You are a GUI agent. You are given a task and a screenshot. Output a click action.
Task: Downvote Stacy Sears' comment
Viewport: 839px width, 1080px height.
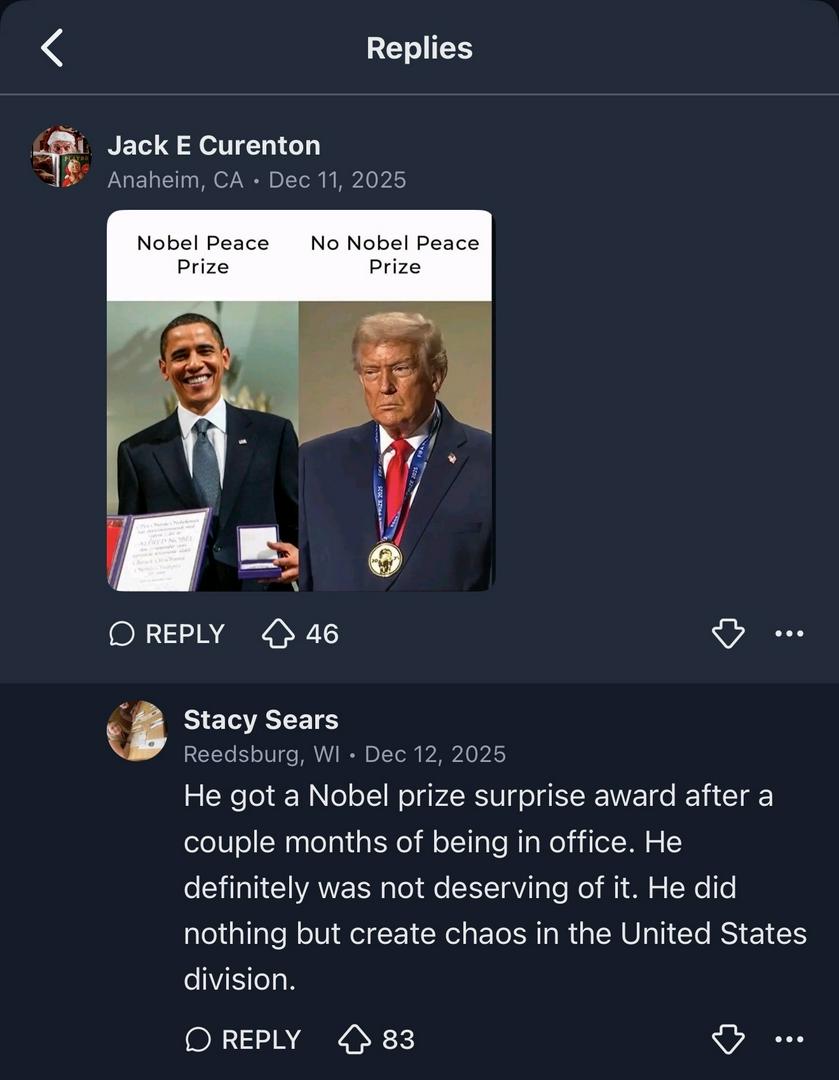[727, 1040]
